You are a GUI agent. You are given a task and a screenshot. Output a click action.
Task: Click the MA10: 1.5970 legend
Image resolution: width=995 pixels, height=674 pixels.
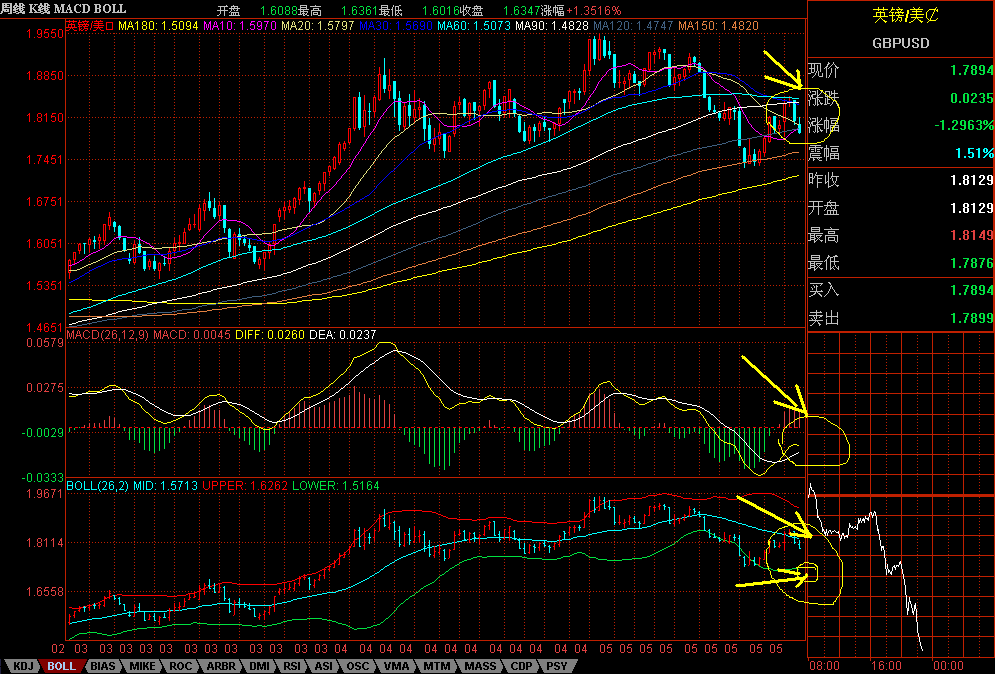241,26
